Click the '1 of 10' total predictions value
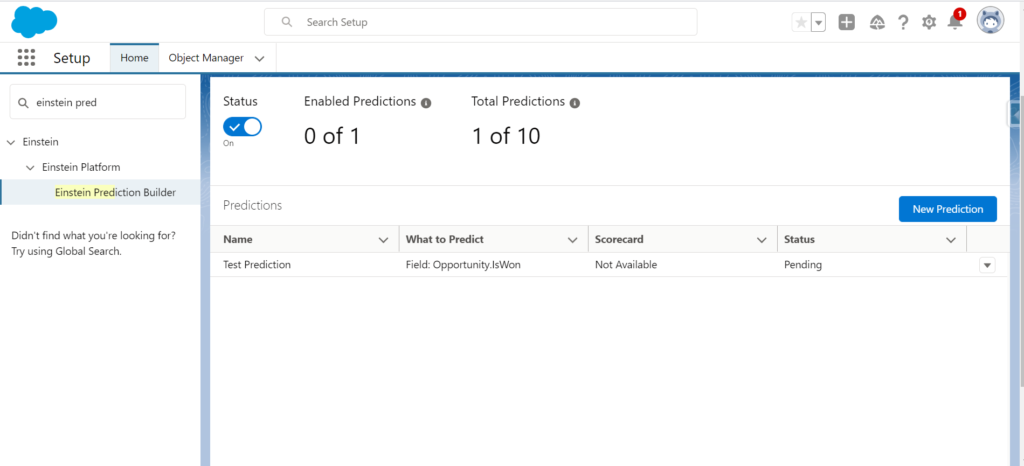Screen dimensions: 1024x466 point(506,136)
